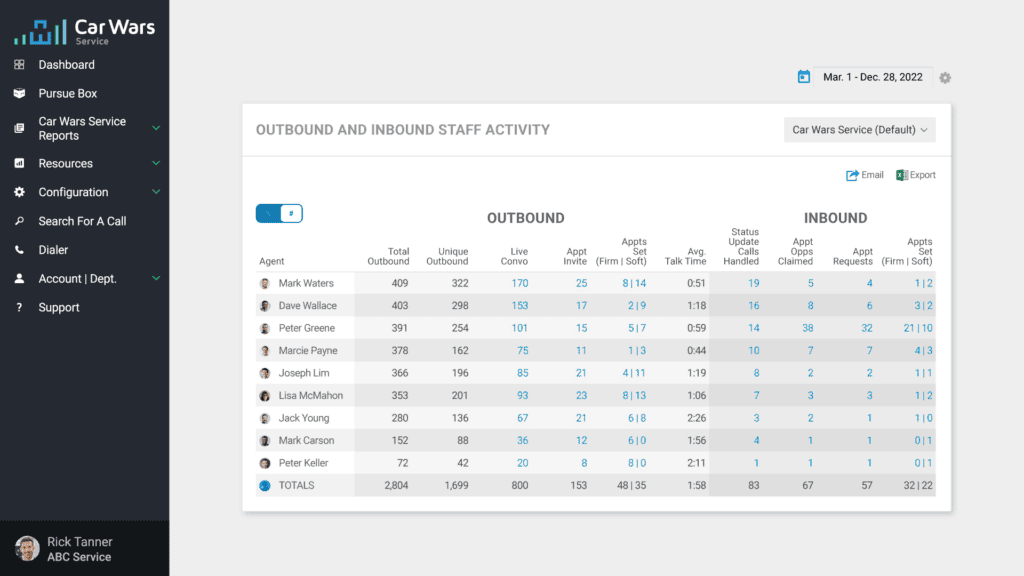Screen dimensions: 1024x576
Task: Open Peter Greene's inbound Appts Set 21 | 10
Action: click(918, 328)
